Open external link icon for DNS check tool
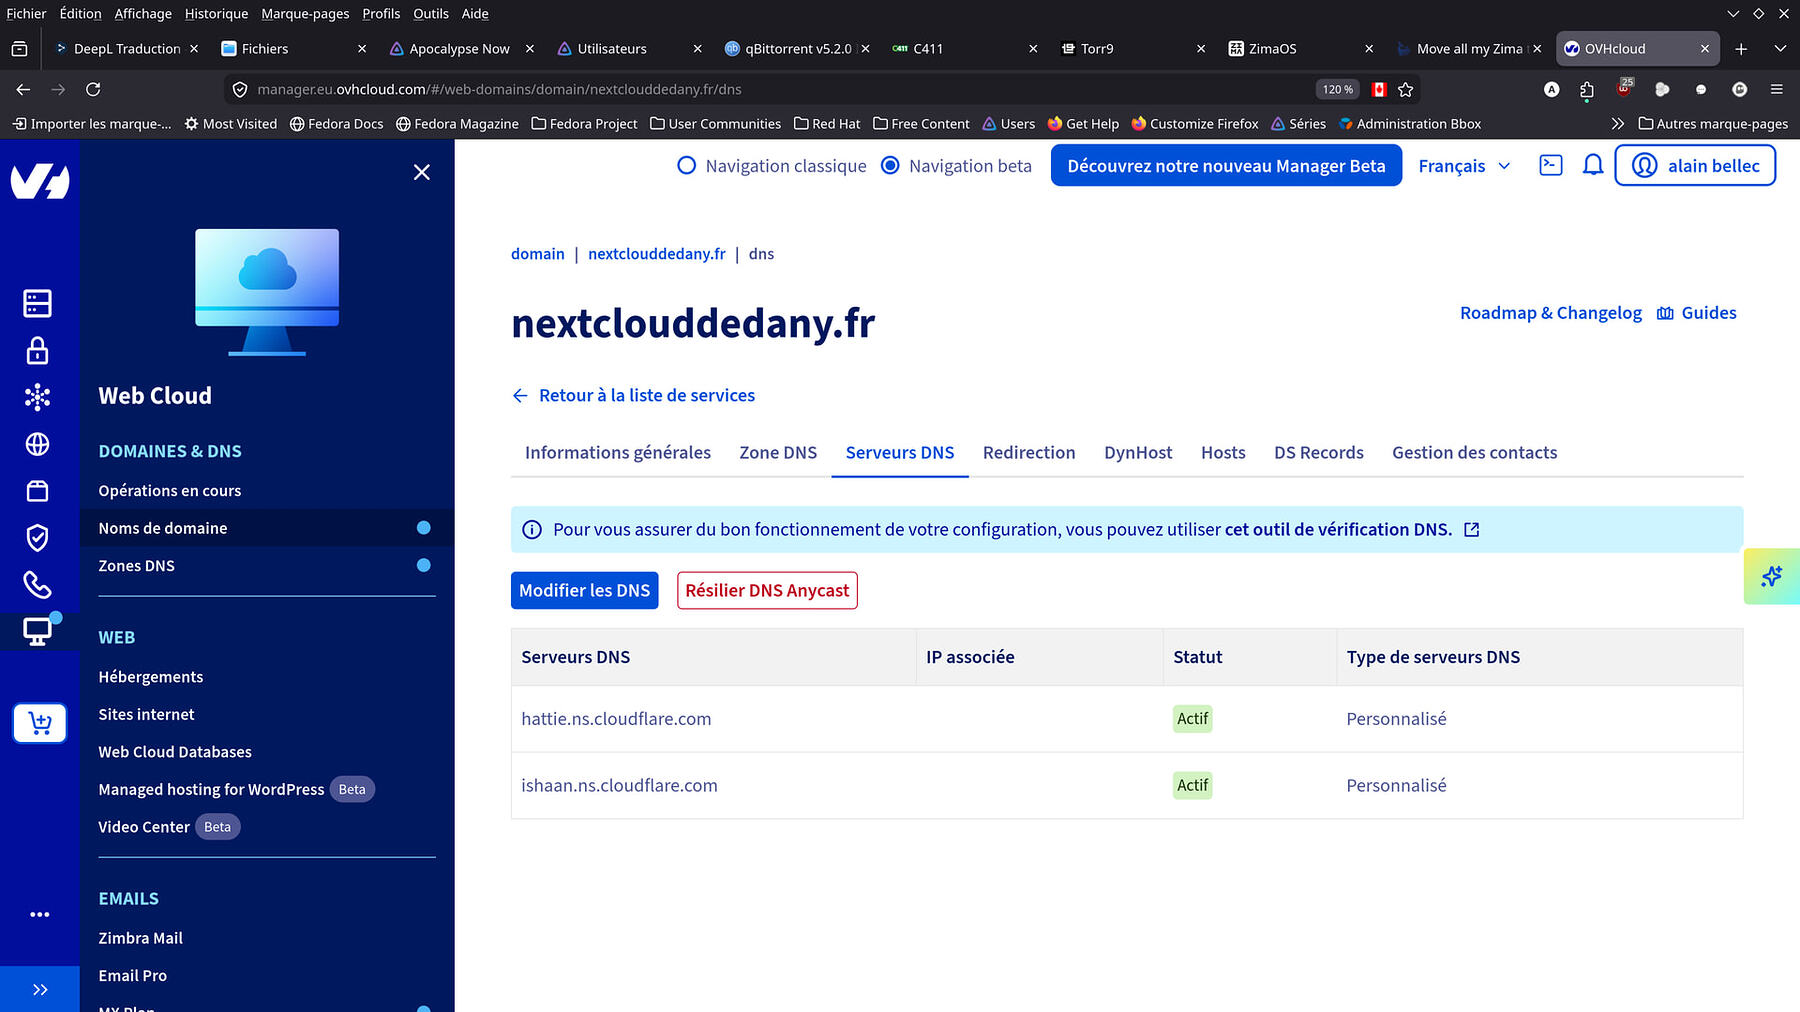This screenshot has height=1012, width=1800. 1472,530
